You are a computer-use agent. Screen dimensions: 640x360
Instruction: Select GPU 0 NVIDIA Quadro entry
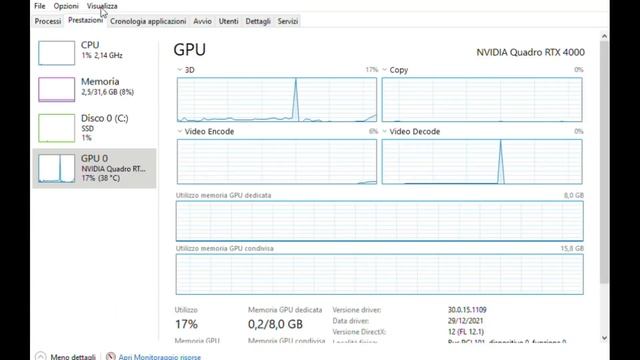click(x=94, y=168)
